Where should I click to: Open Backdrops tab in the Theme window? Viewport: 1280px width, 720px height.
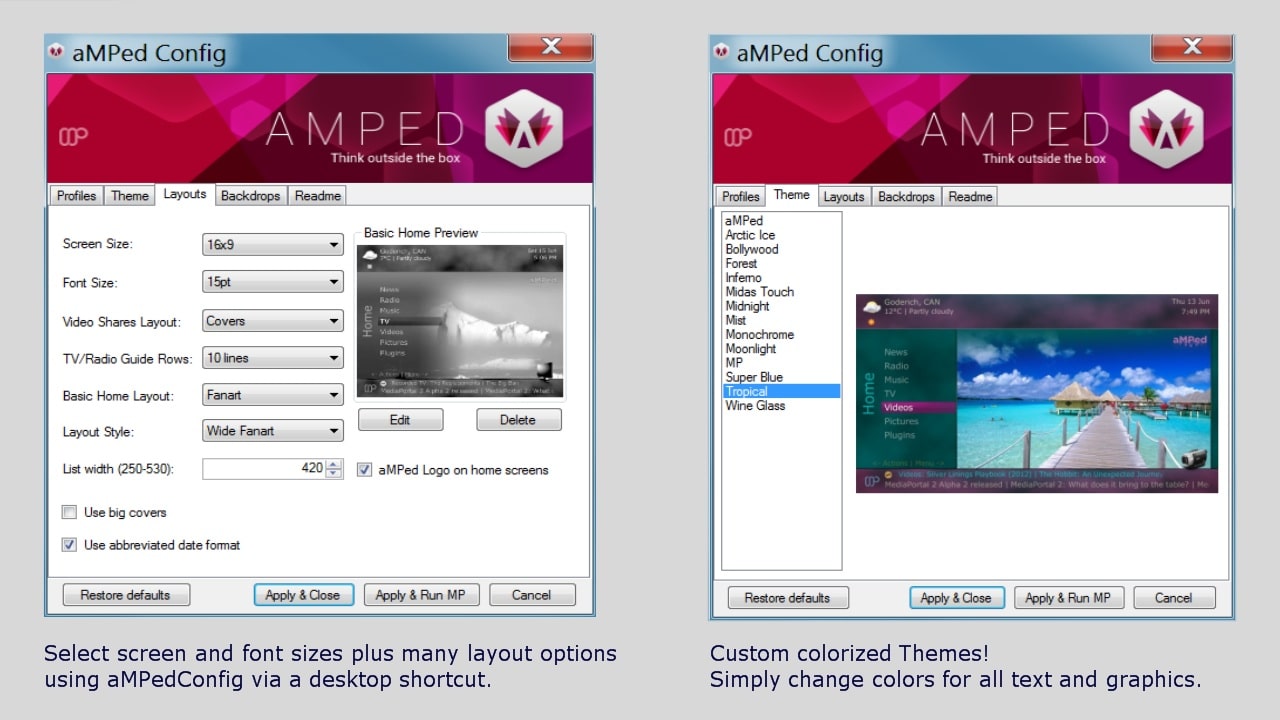[906, 197]
